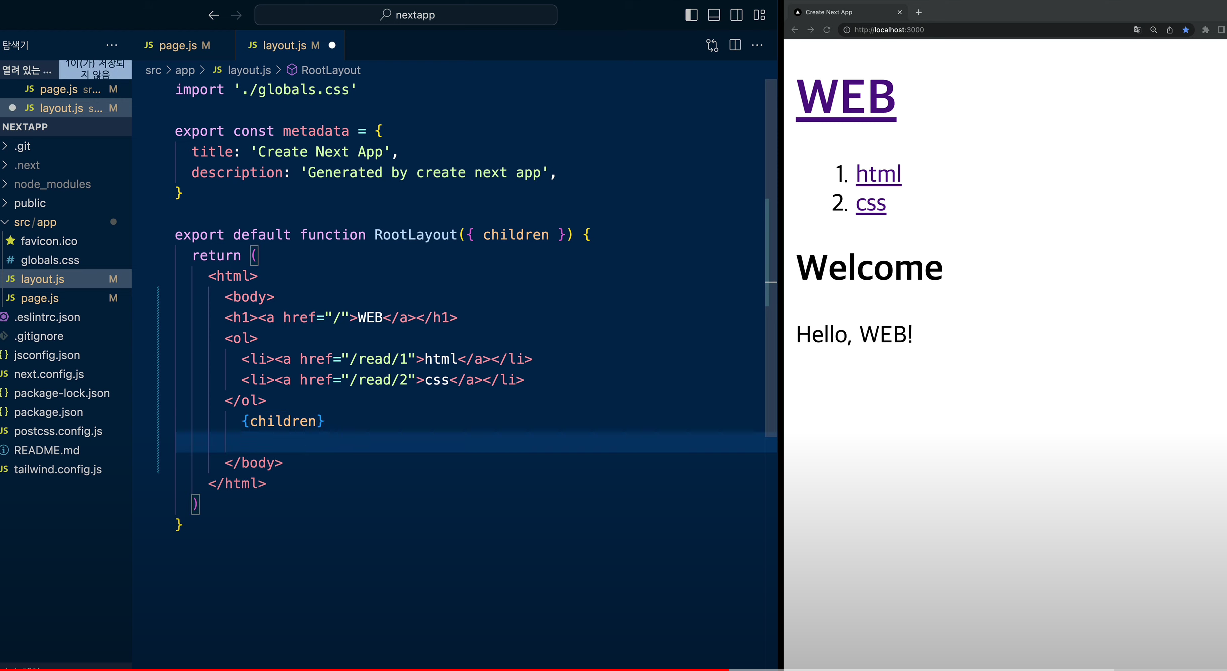Click the browser forward arrow

click(811, 30)
